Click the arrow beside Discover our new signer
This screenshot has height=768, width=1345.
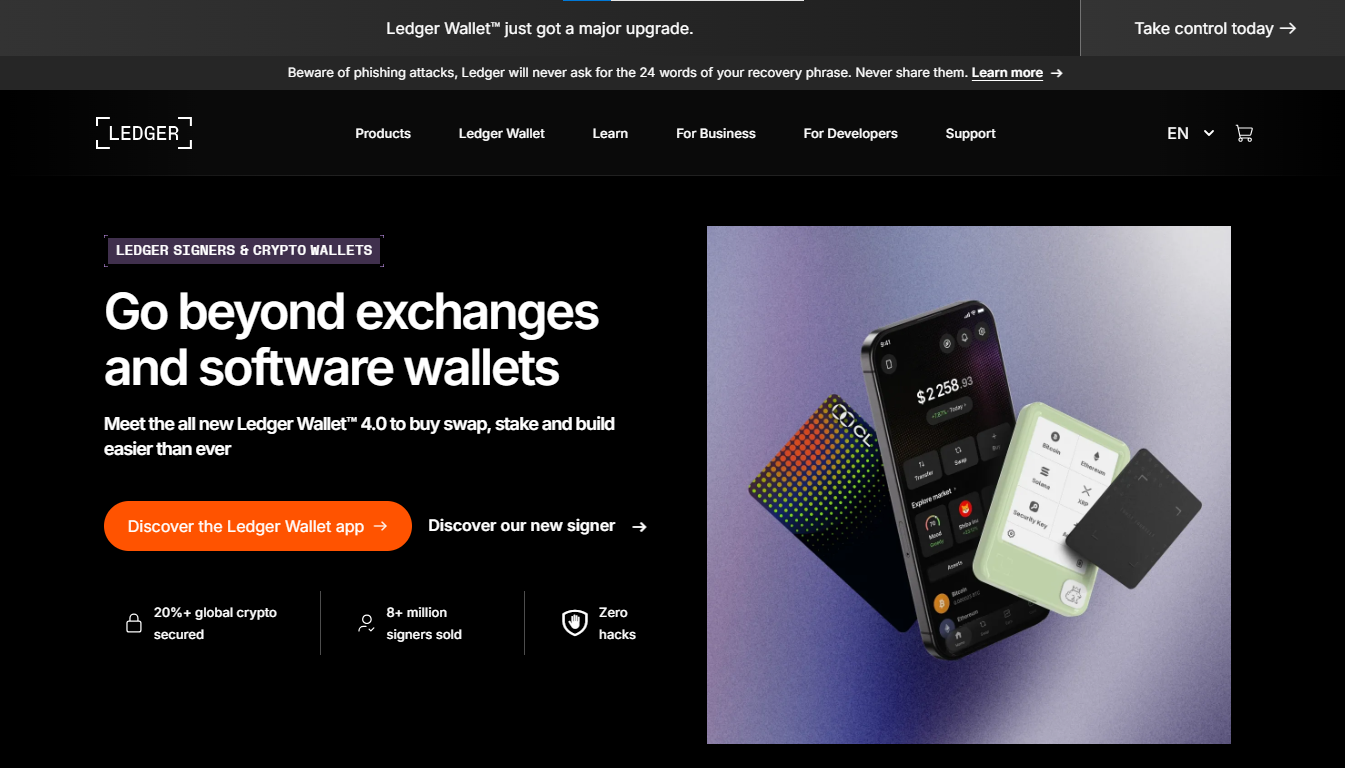[640, 527]
